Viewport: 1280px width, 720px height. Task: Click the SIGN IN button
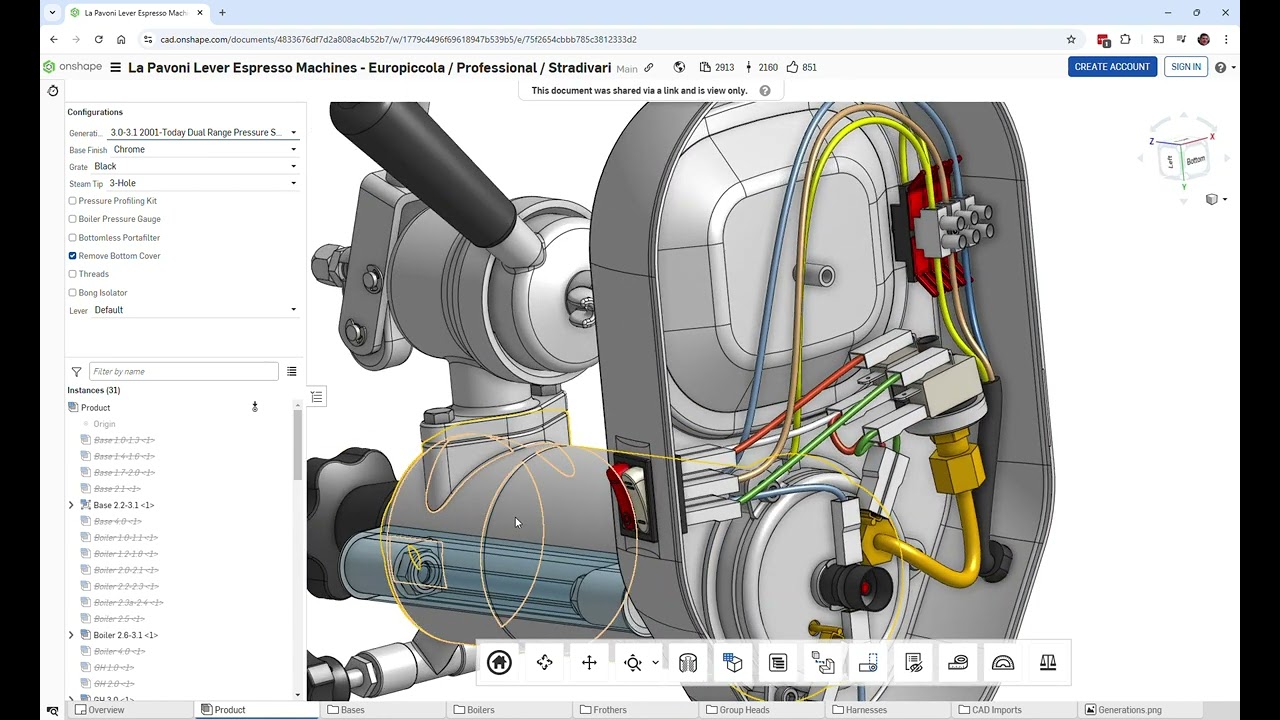coord(1186,67)
